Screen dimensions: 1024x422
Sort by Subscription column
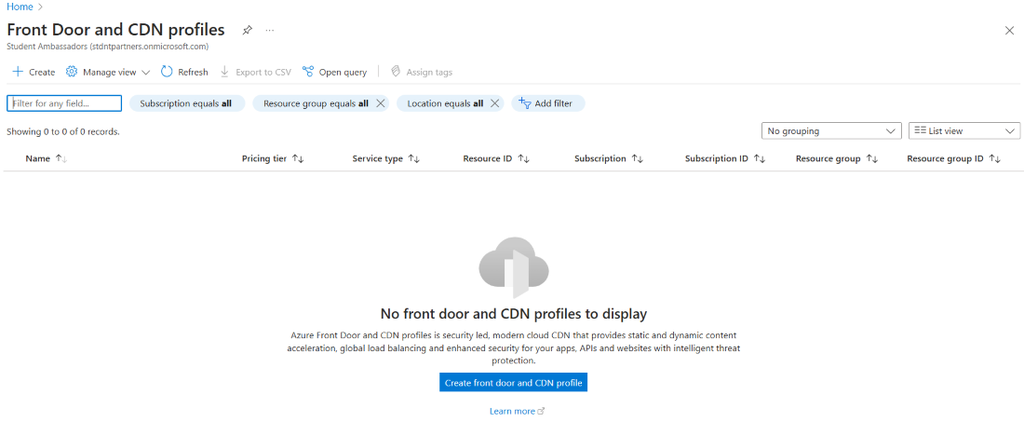point(609,159)
